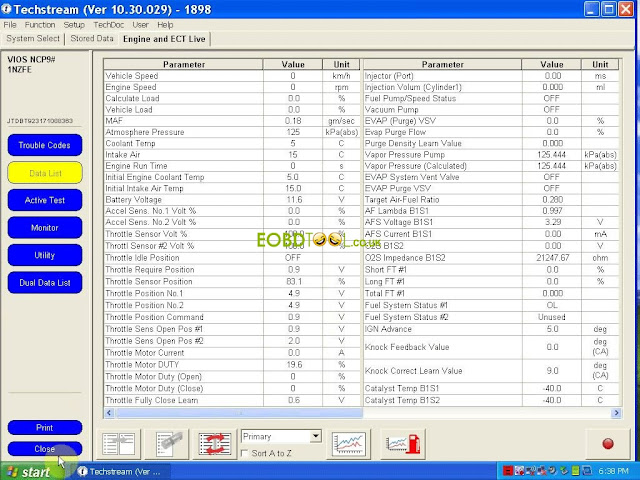Open the fuel pump graph icon
Image resolution: width=640 pixels, height=480 pixels.
click(x=403, y=444)
